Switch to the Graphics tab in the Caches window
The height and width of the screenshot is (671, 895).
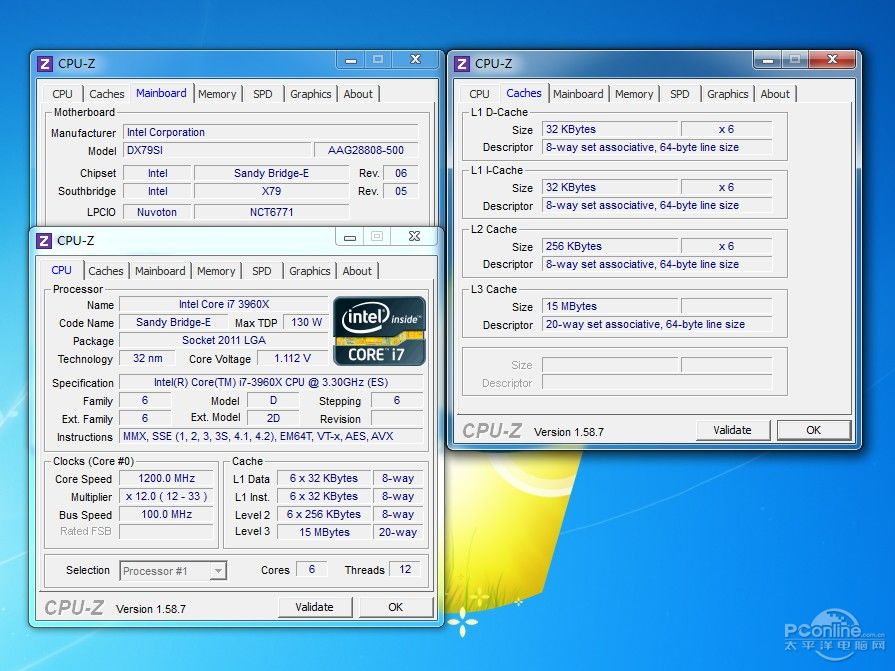pyautogui.click(x=727, y=94)
